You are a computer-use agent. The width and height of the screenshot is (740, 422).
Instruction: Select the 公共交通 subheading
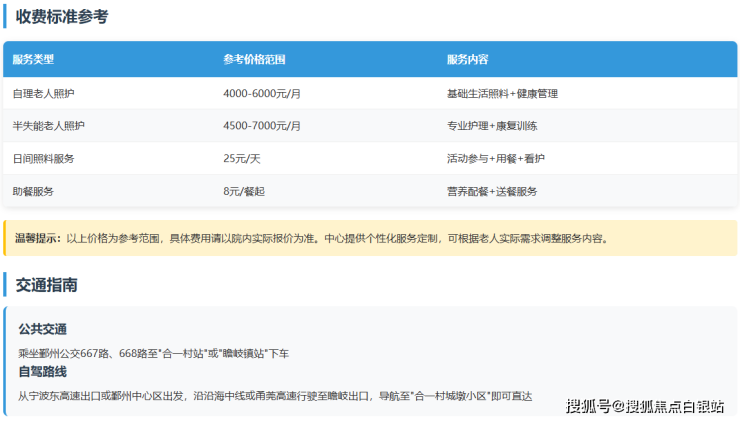[42, 329]
